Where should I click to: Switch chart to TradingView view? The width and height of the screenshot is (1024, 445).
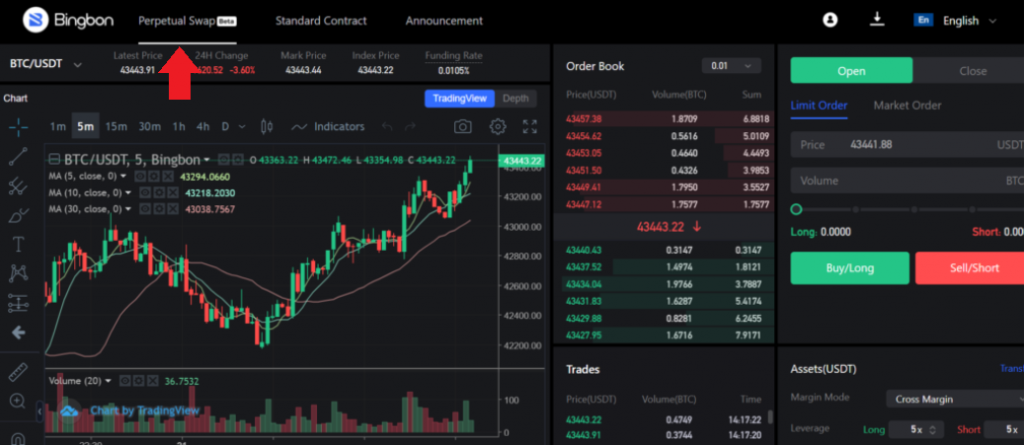(x=460, y=99)
